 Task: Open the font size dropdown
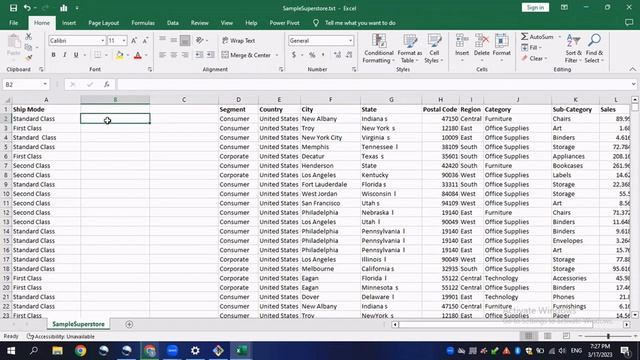[x=124, y=40]
